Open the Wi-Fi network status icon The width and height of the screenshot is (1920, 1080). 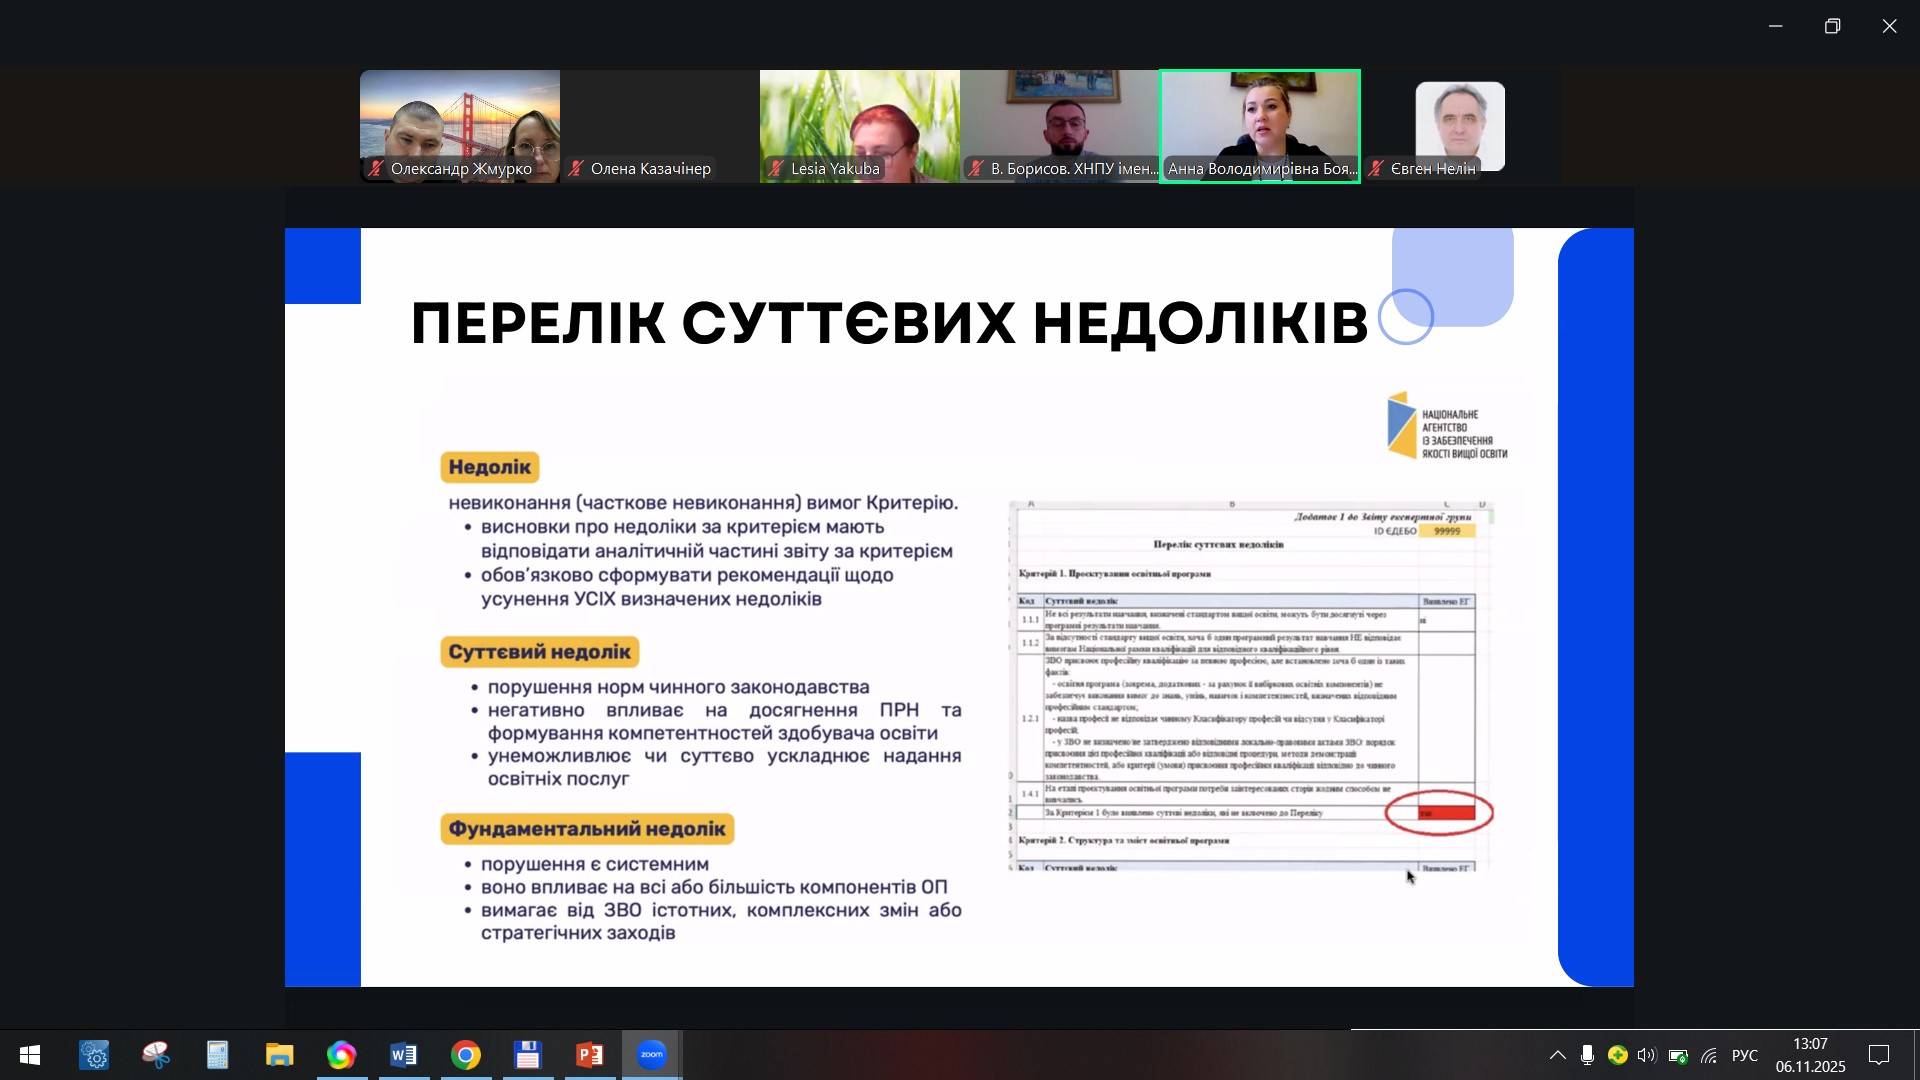(1709, 1056)
